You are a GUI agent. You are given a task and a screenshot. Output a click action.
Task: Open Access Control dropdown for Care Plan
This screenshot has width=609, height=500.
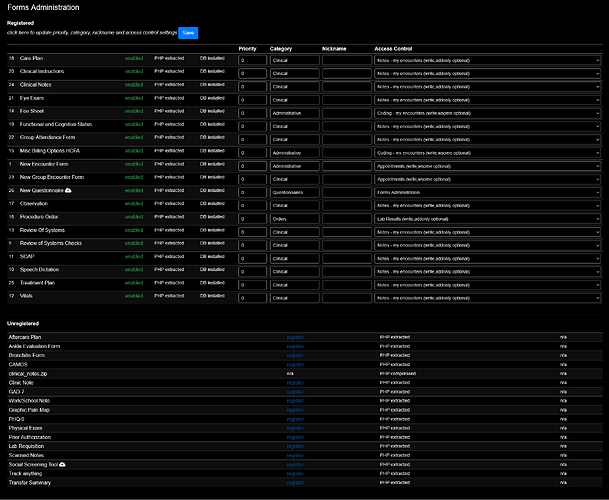[x=486, y=60]
